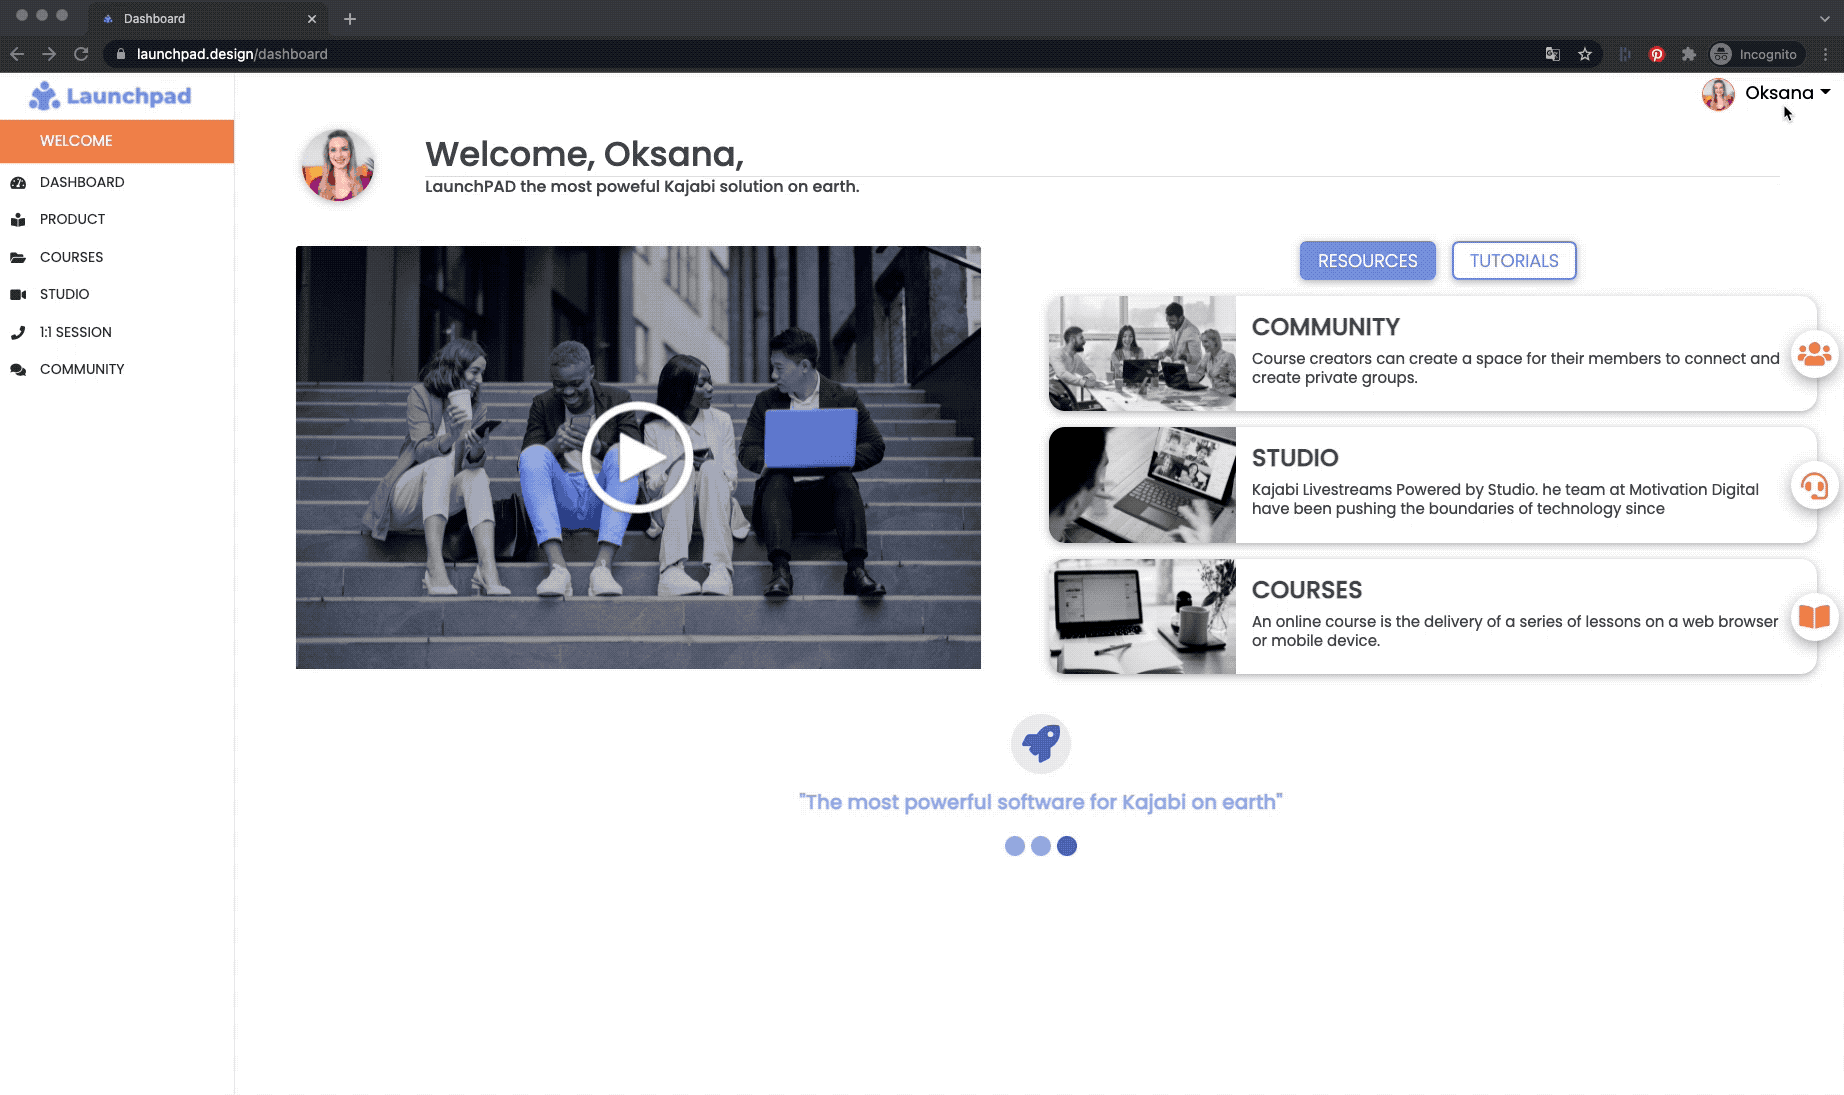Click the Pinterest extension icon
Viewport: 1844px width, 1095px height.
point(1657,54)
